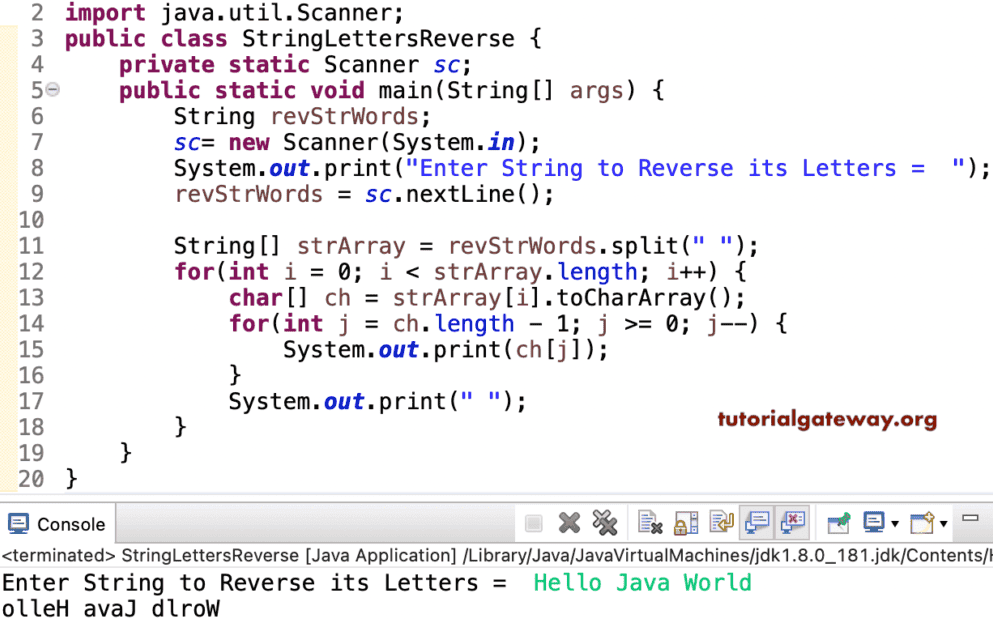Click line number 12 in the editor gutter
This screenshot has width=993, height=623.
31,271
